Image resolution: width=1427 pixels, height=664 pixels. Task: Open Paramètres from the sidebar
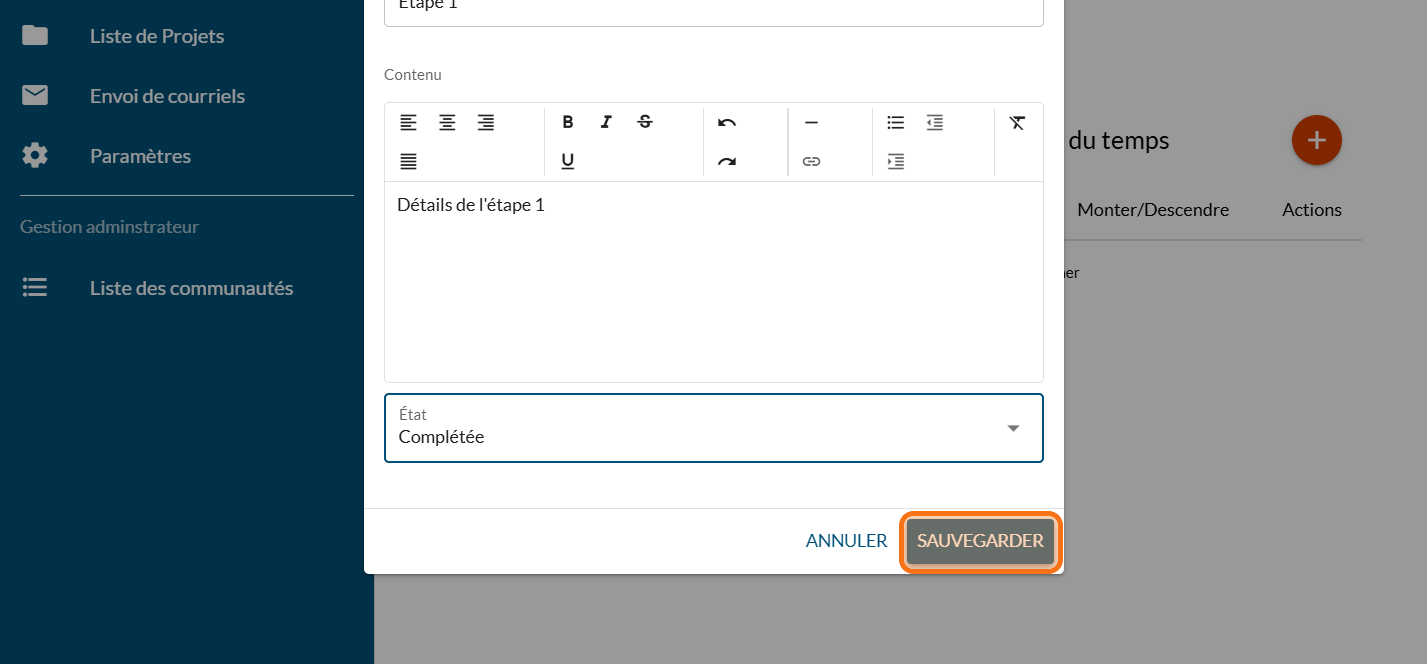(x=140, y=156)
